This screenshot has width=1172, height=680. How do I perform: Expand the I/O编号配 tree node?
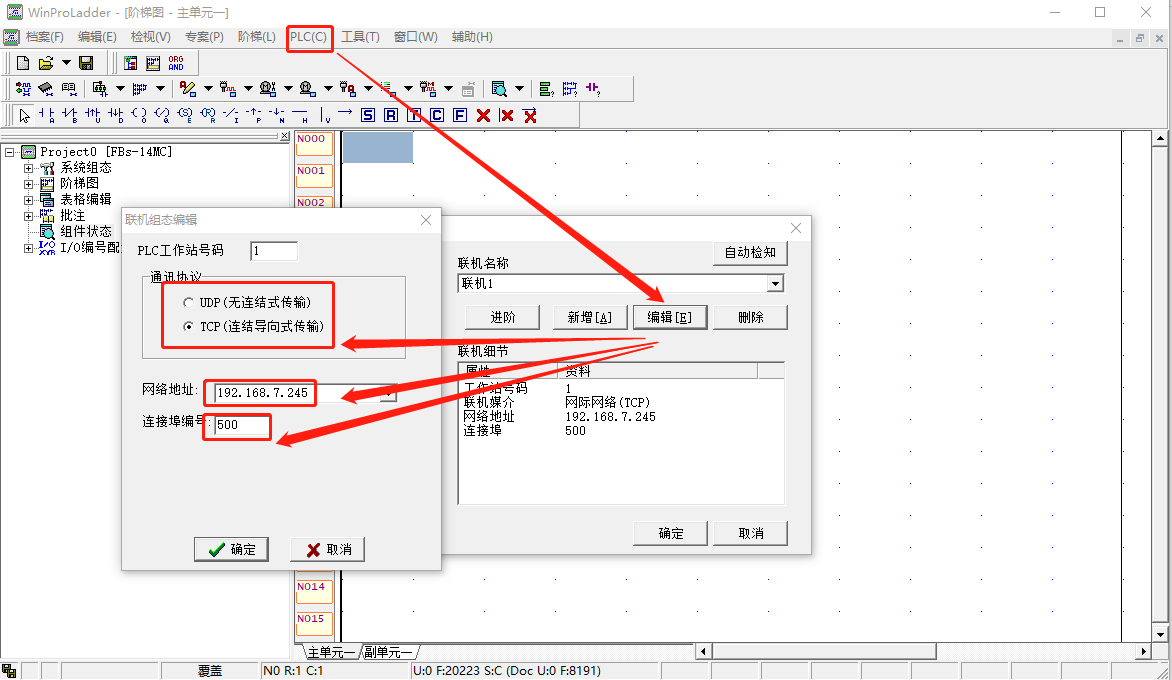click(28, 248)
